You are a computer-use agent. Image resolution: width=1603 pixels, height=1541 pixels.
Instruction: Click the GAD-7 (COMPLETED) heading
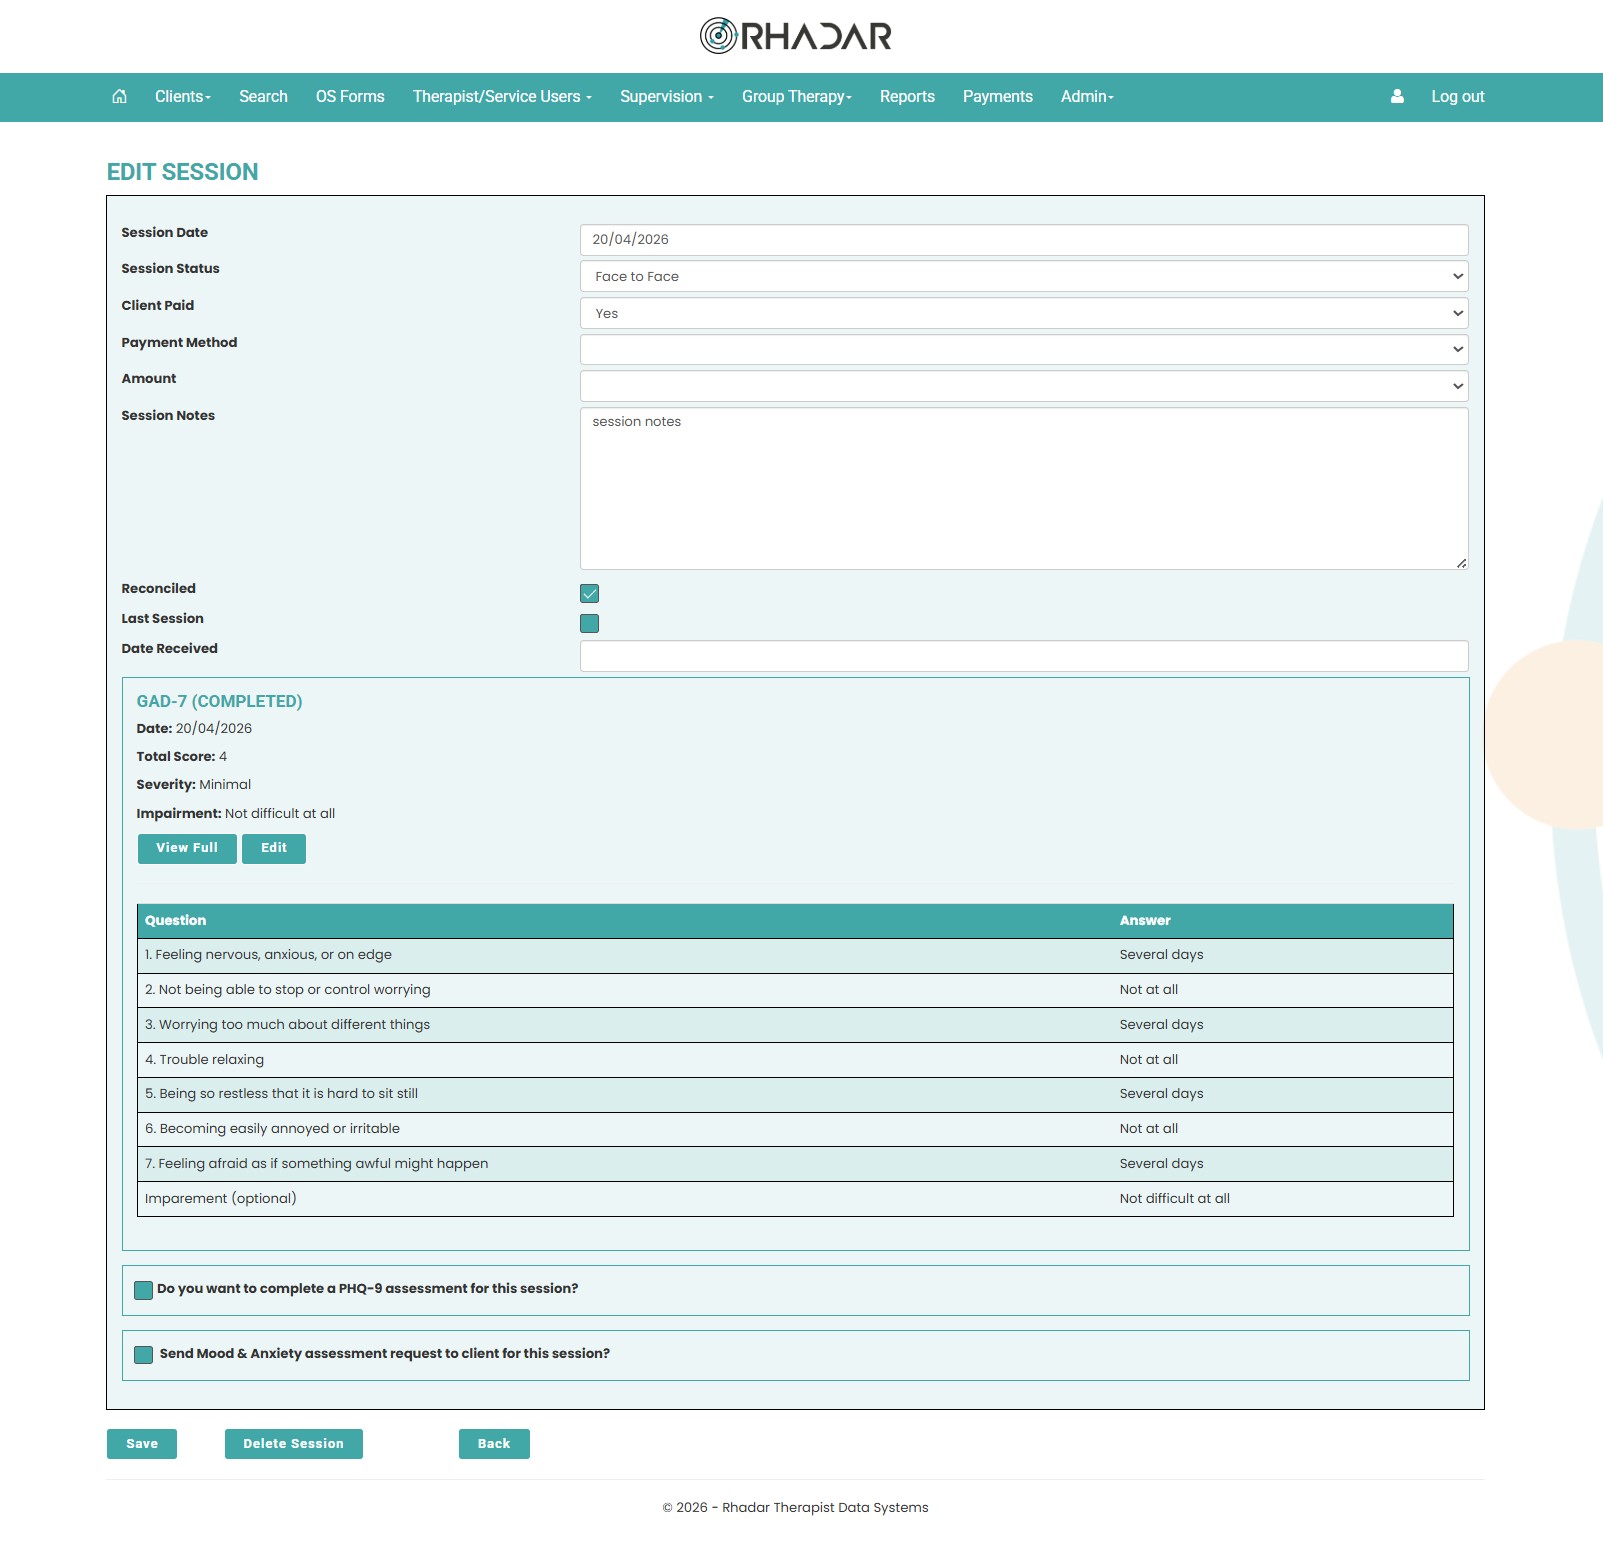(219, 701)
